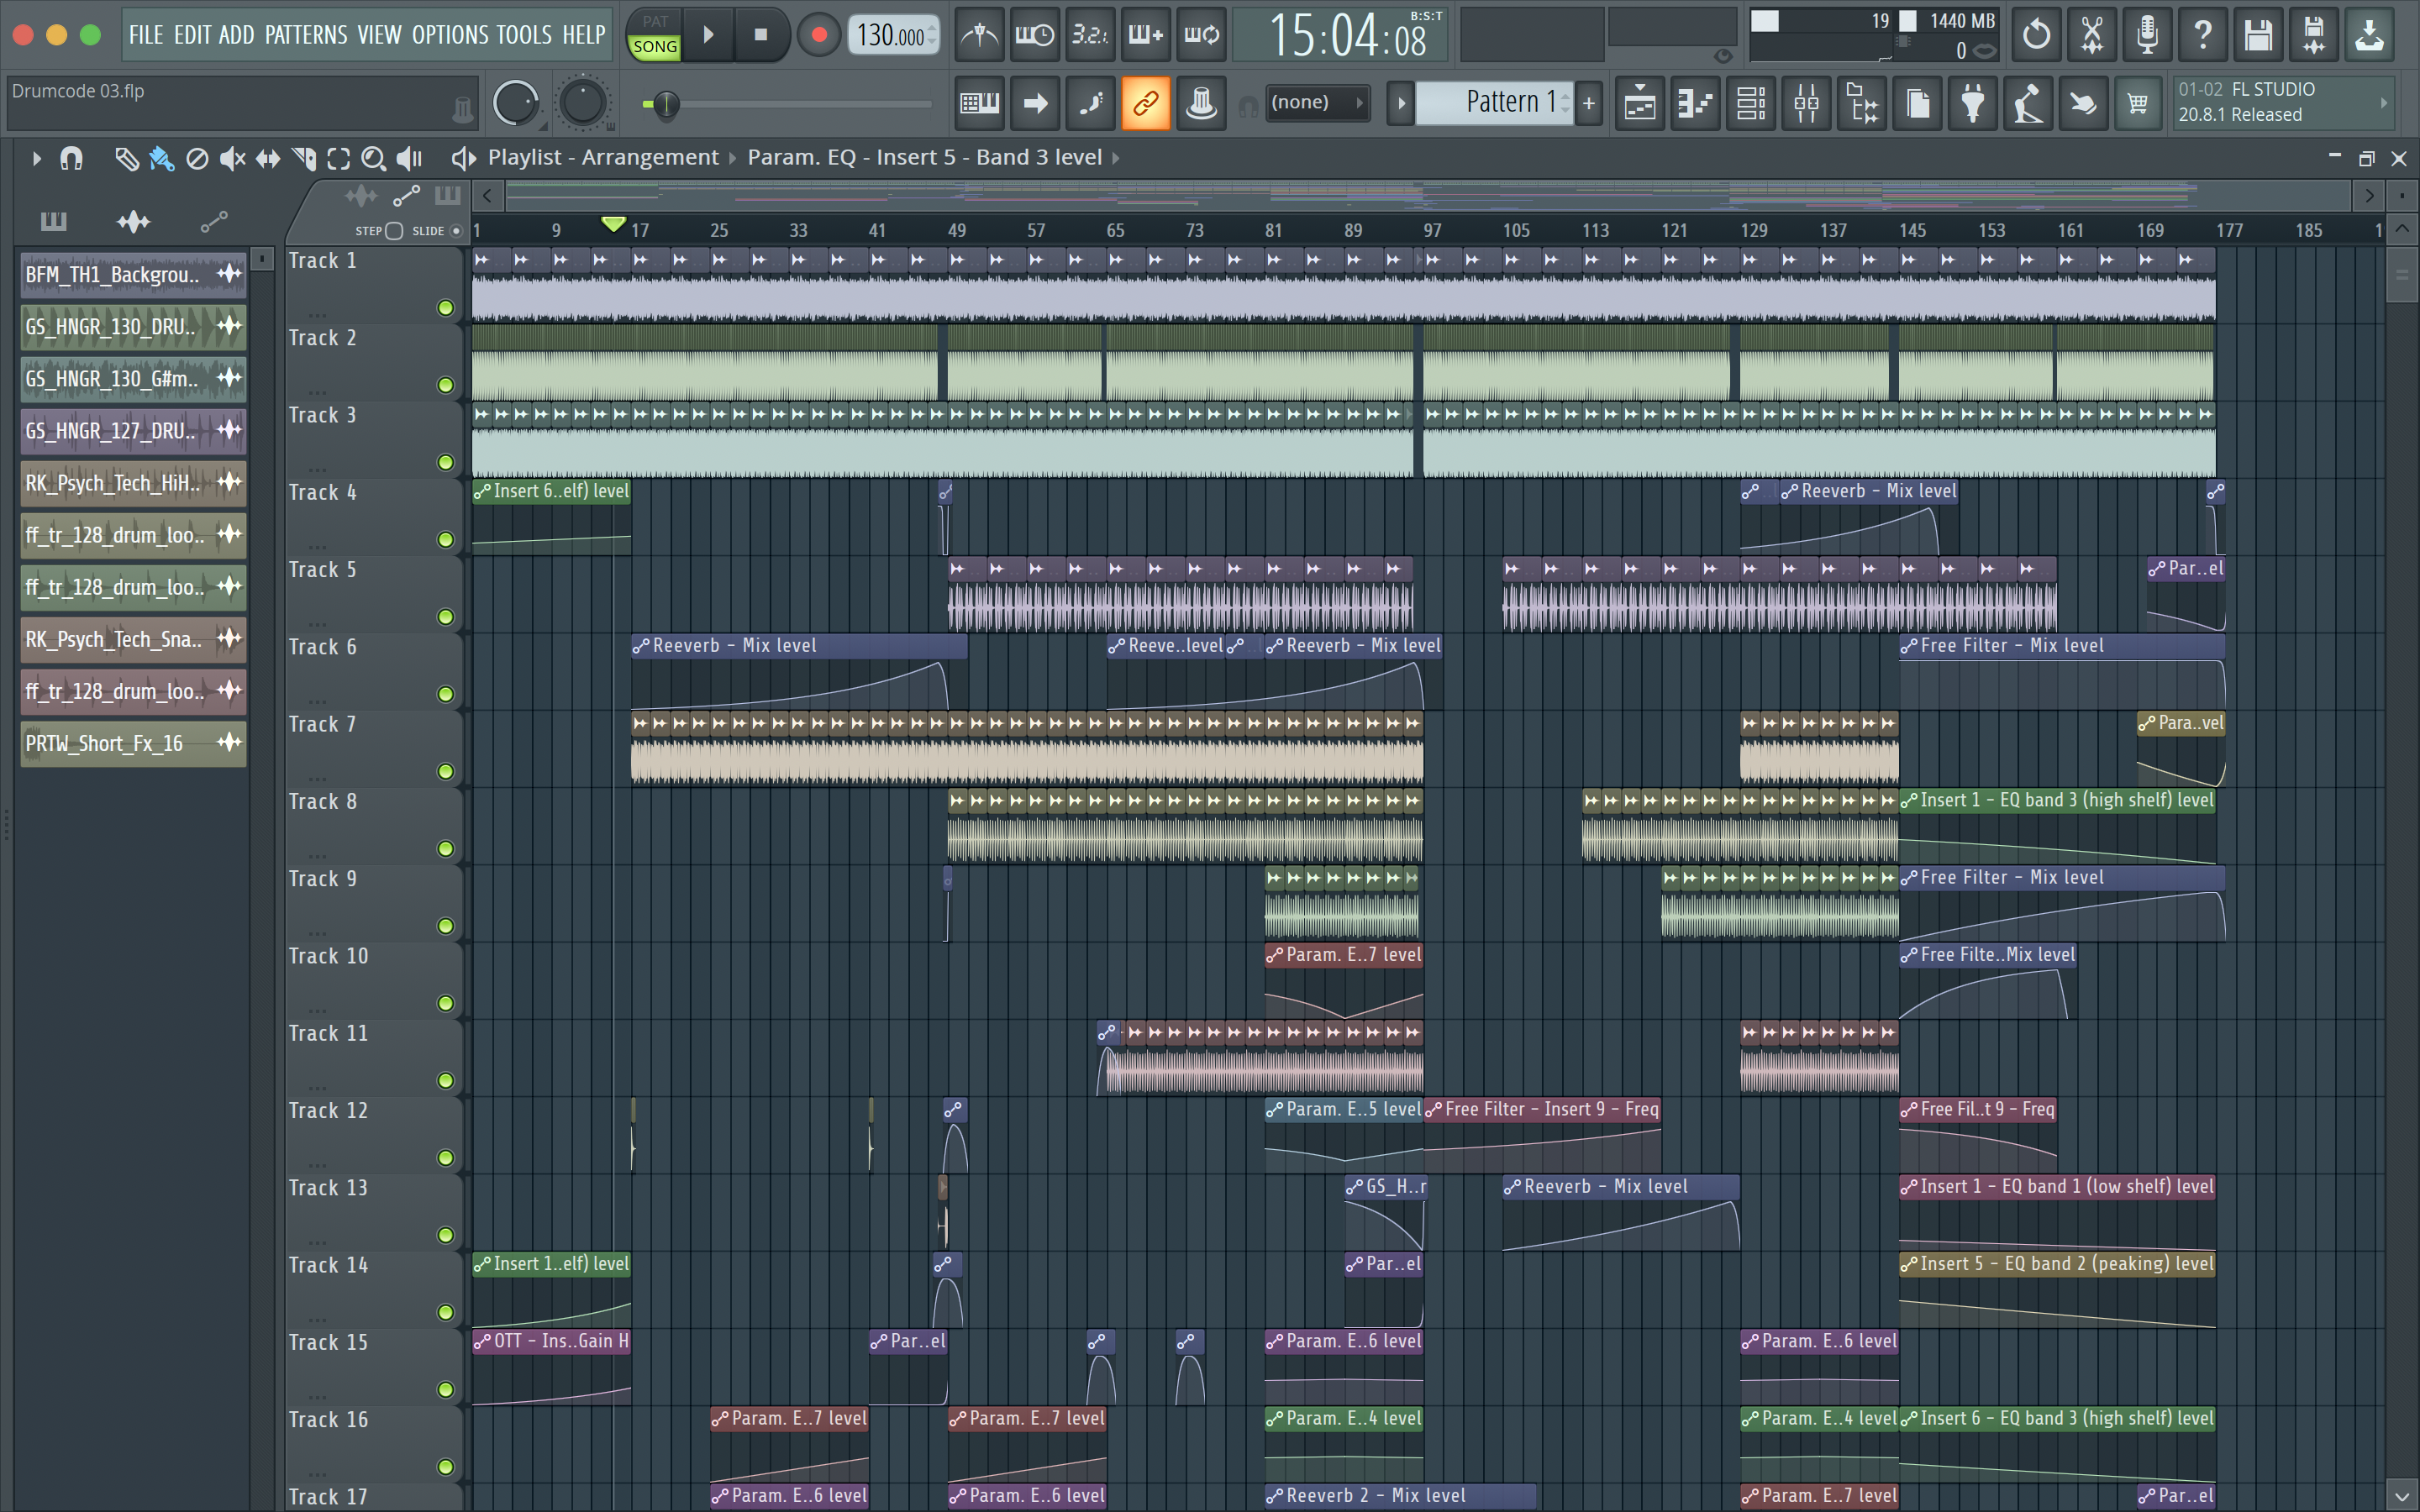
Task: Open the TOOLS menu
Action: pos(524,35)
